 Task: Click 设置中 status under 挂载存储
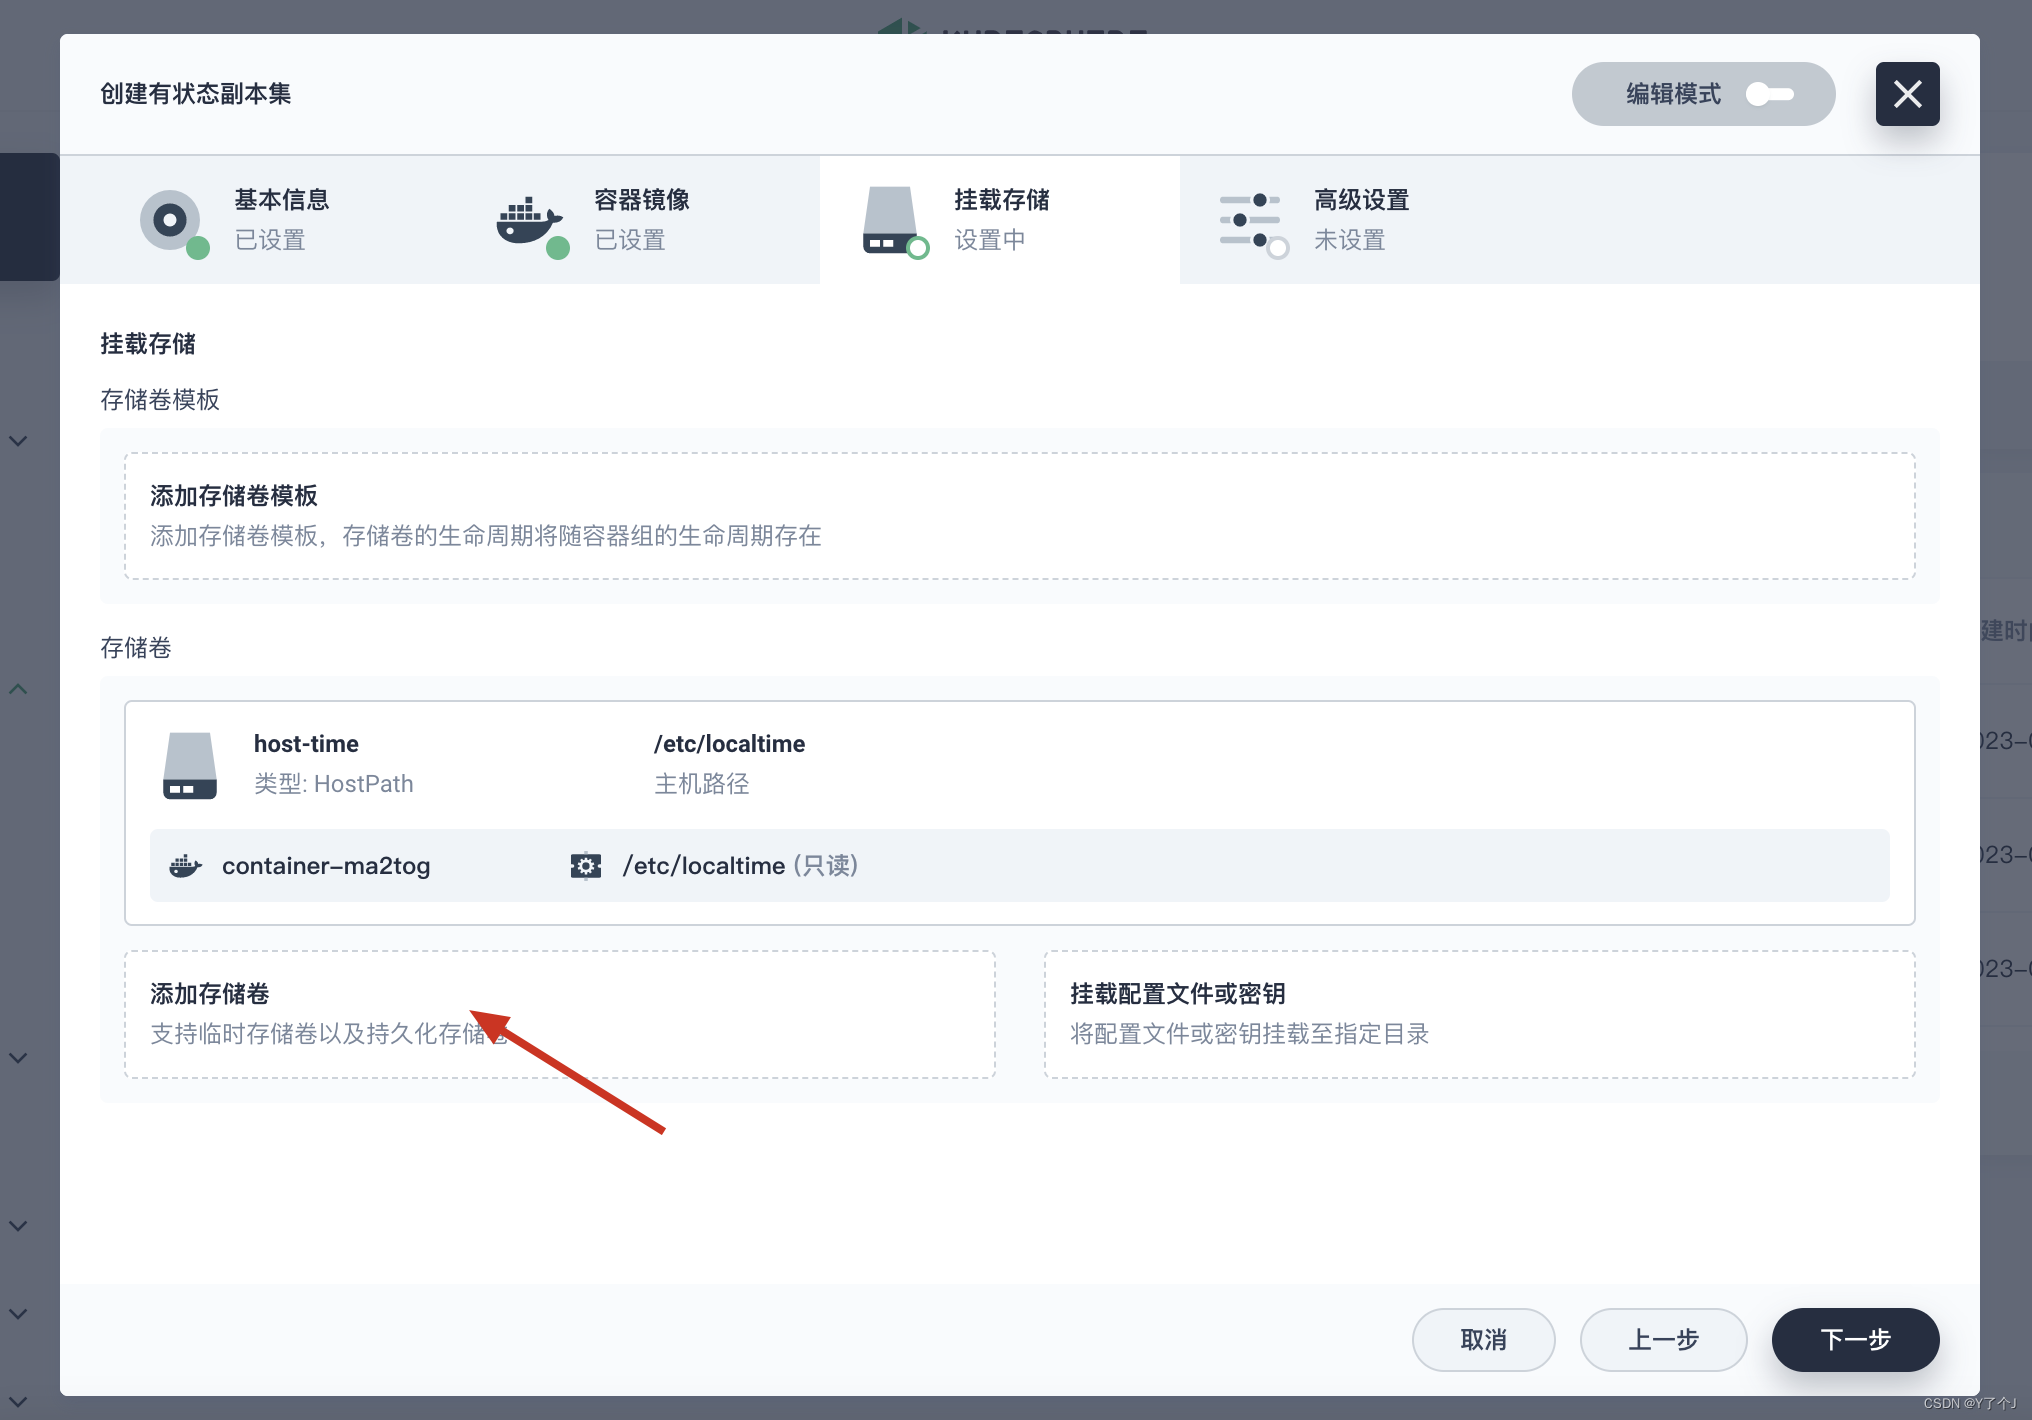click(x=990, y=240)
